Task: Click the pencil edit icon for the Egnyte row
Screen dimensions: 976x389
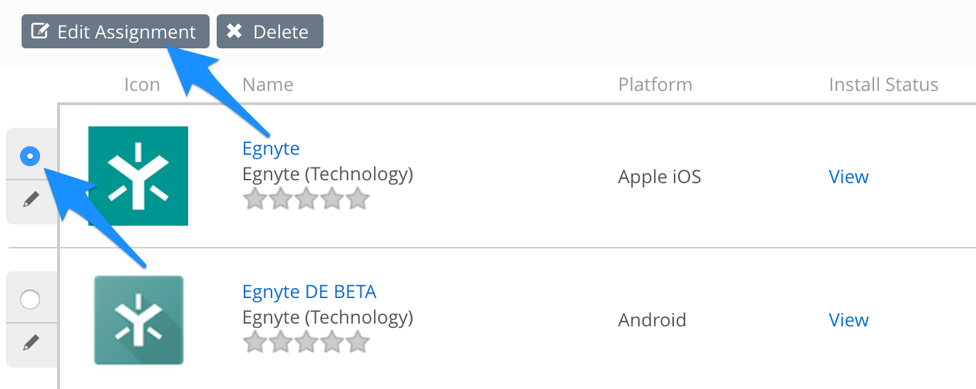Action: pos(30,200)
